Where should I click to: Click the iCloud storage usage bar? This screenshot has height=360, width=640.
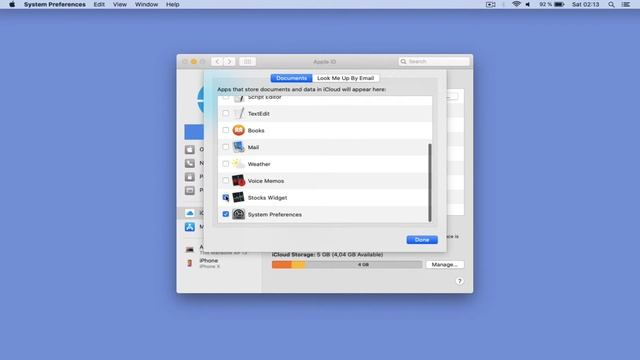(347, 264)
